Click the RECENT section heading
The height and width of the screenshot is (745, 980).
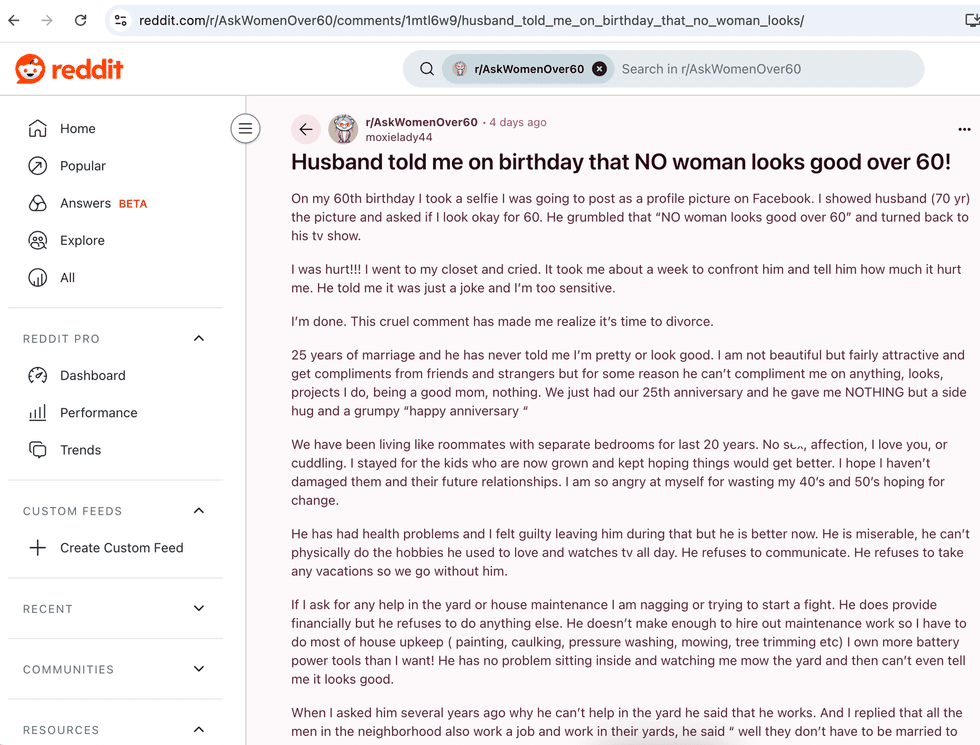48,609
